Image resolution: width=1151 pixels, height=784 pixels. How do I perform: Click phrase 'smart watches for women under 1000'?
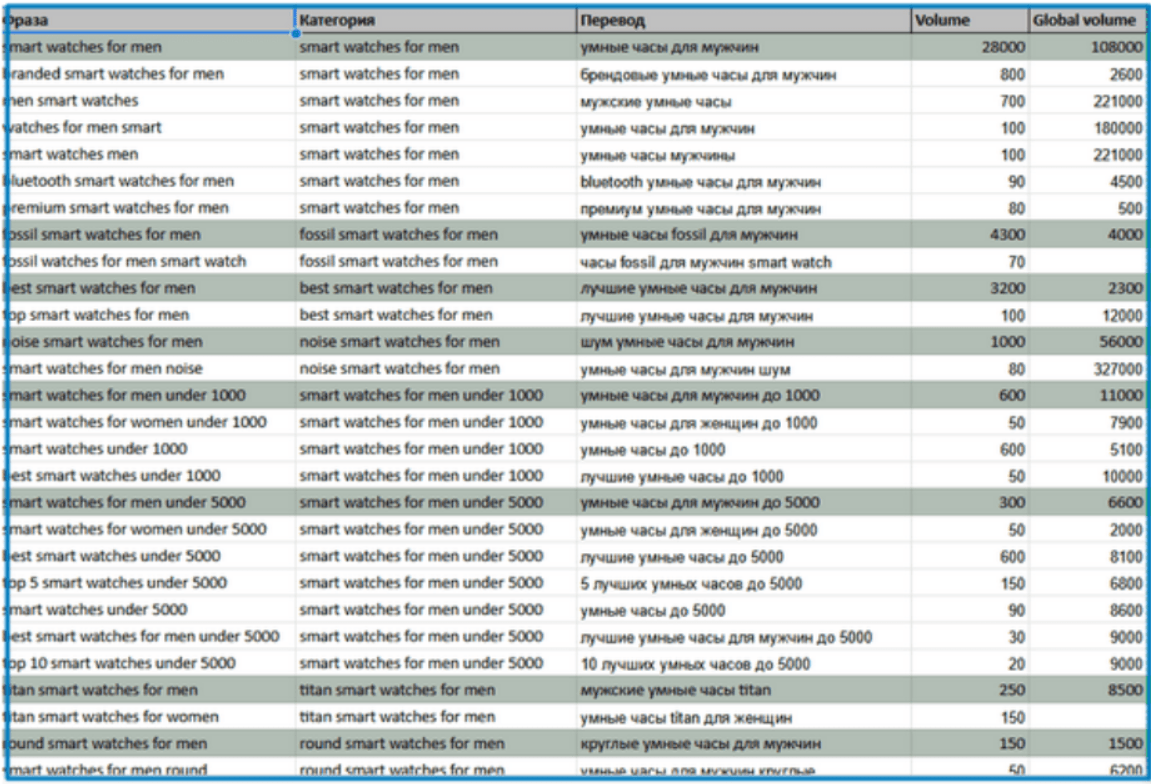coord(150,422)
